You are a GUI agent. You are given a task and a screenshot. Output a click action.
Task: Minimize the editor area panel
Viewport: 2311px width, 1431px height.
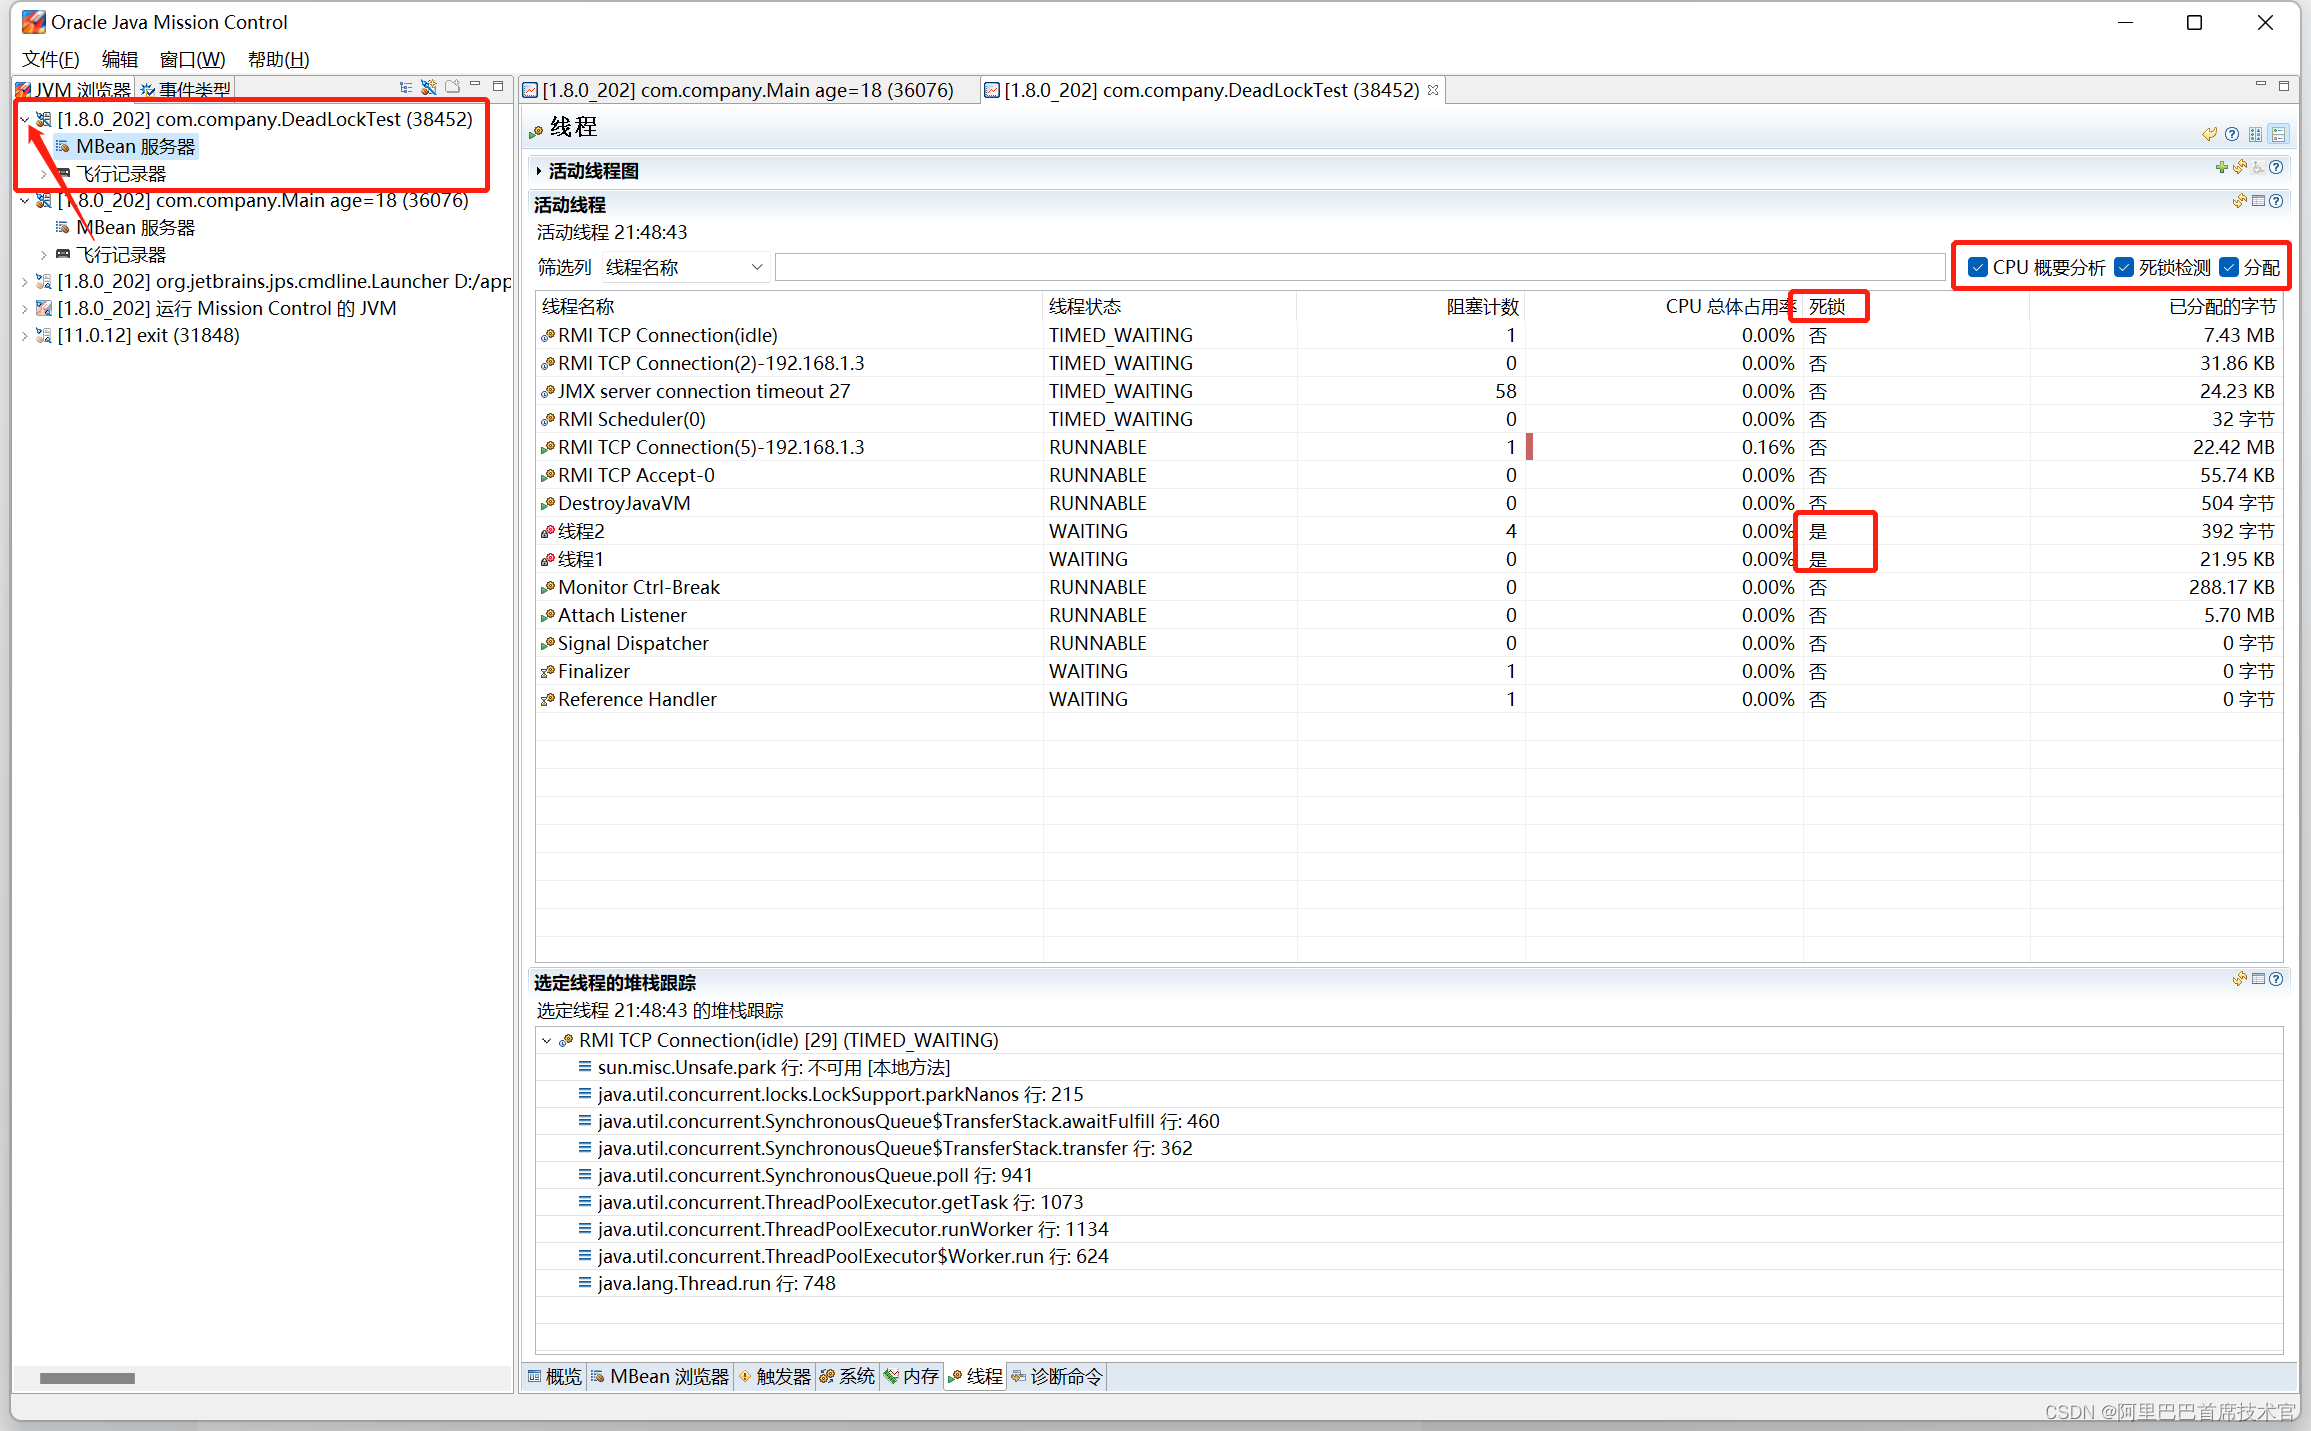[2260, 85]
